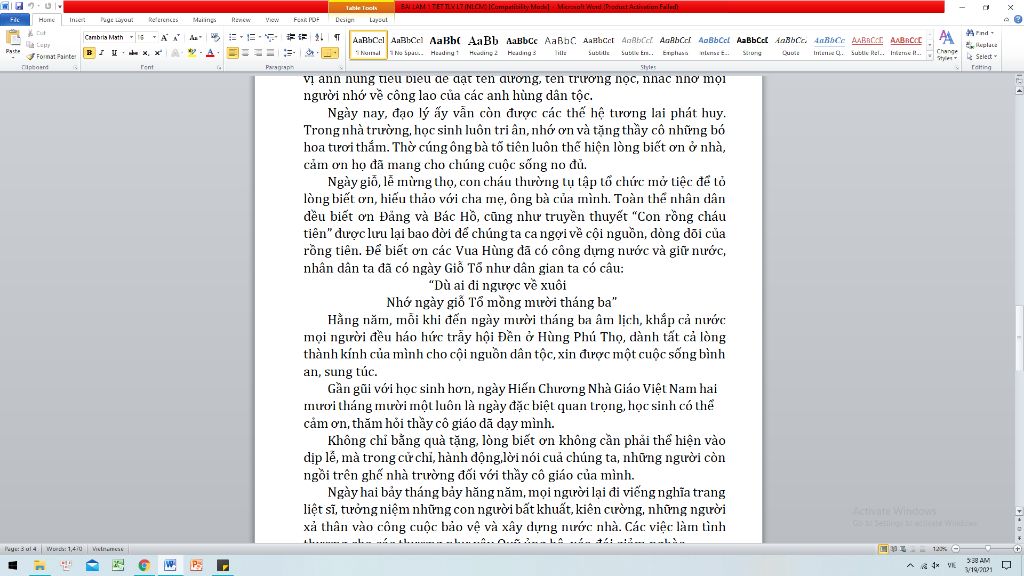The height and width of the screenshot is (576, 1024).
Task: Switch to the Page Layout tab
Action: coord(117,20)
